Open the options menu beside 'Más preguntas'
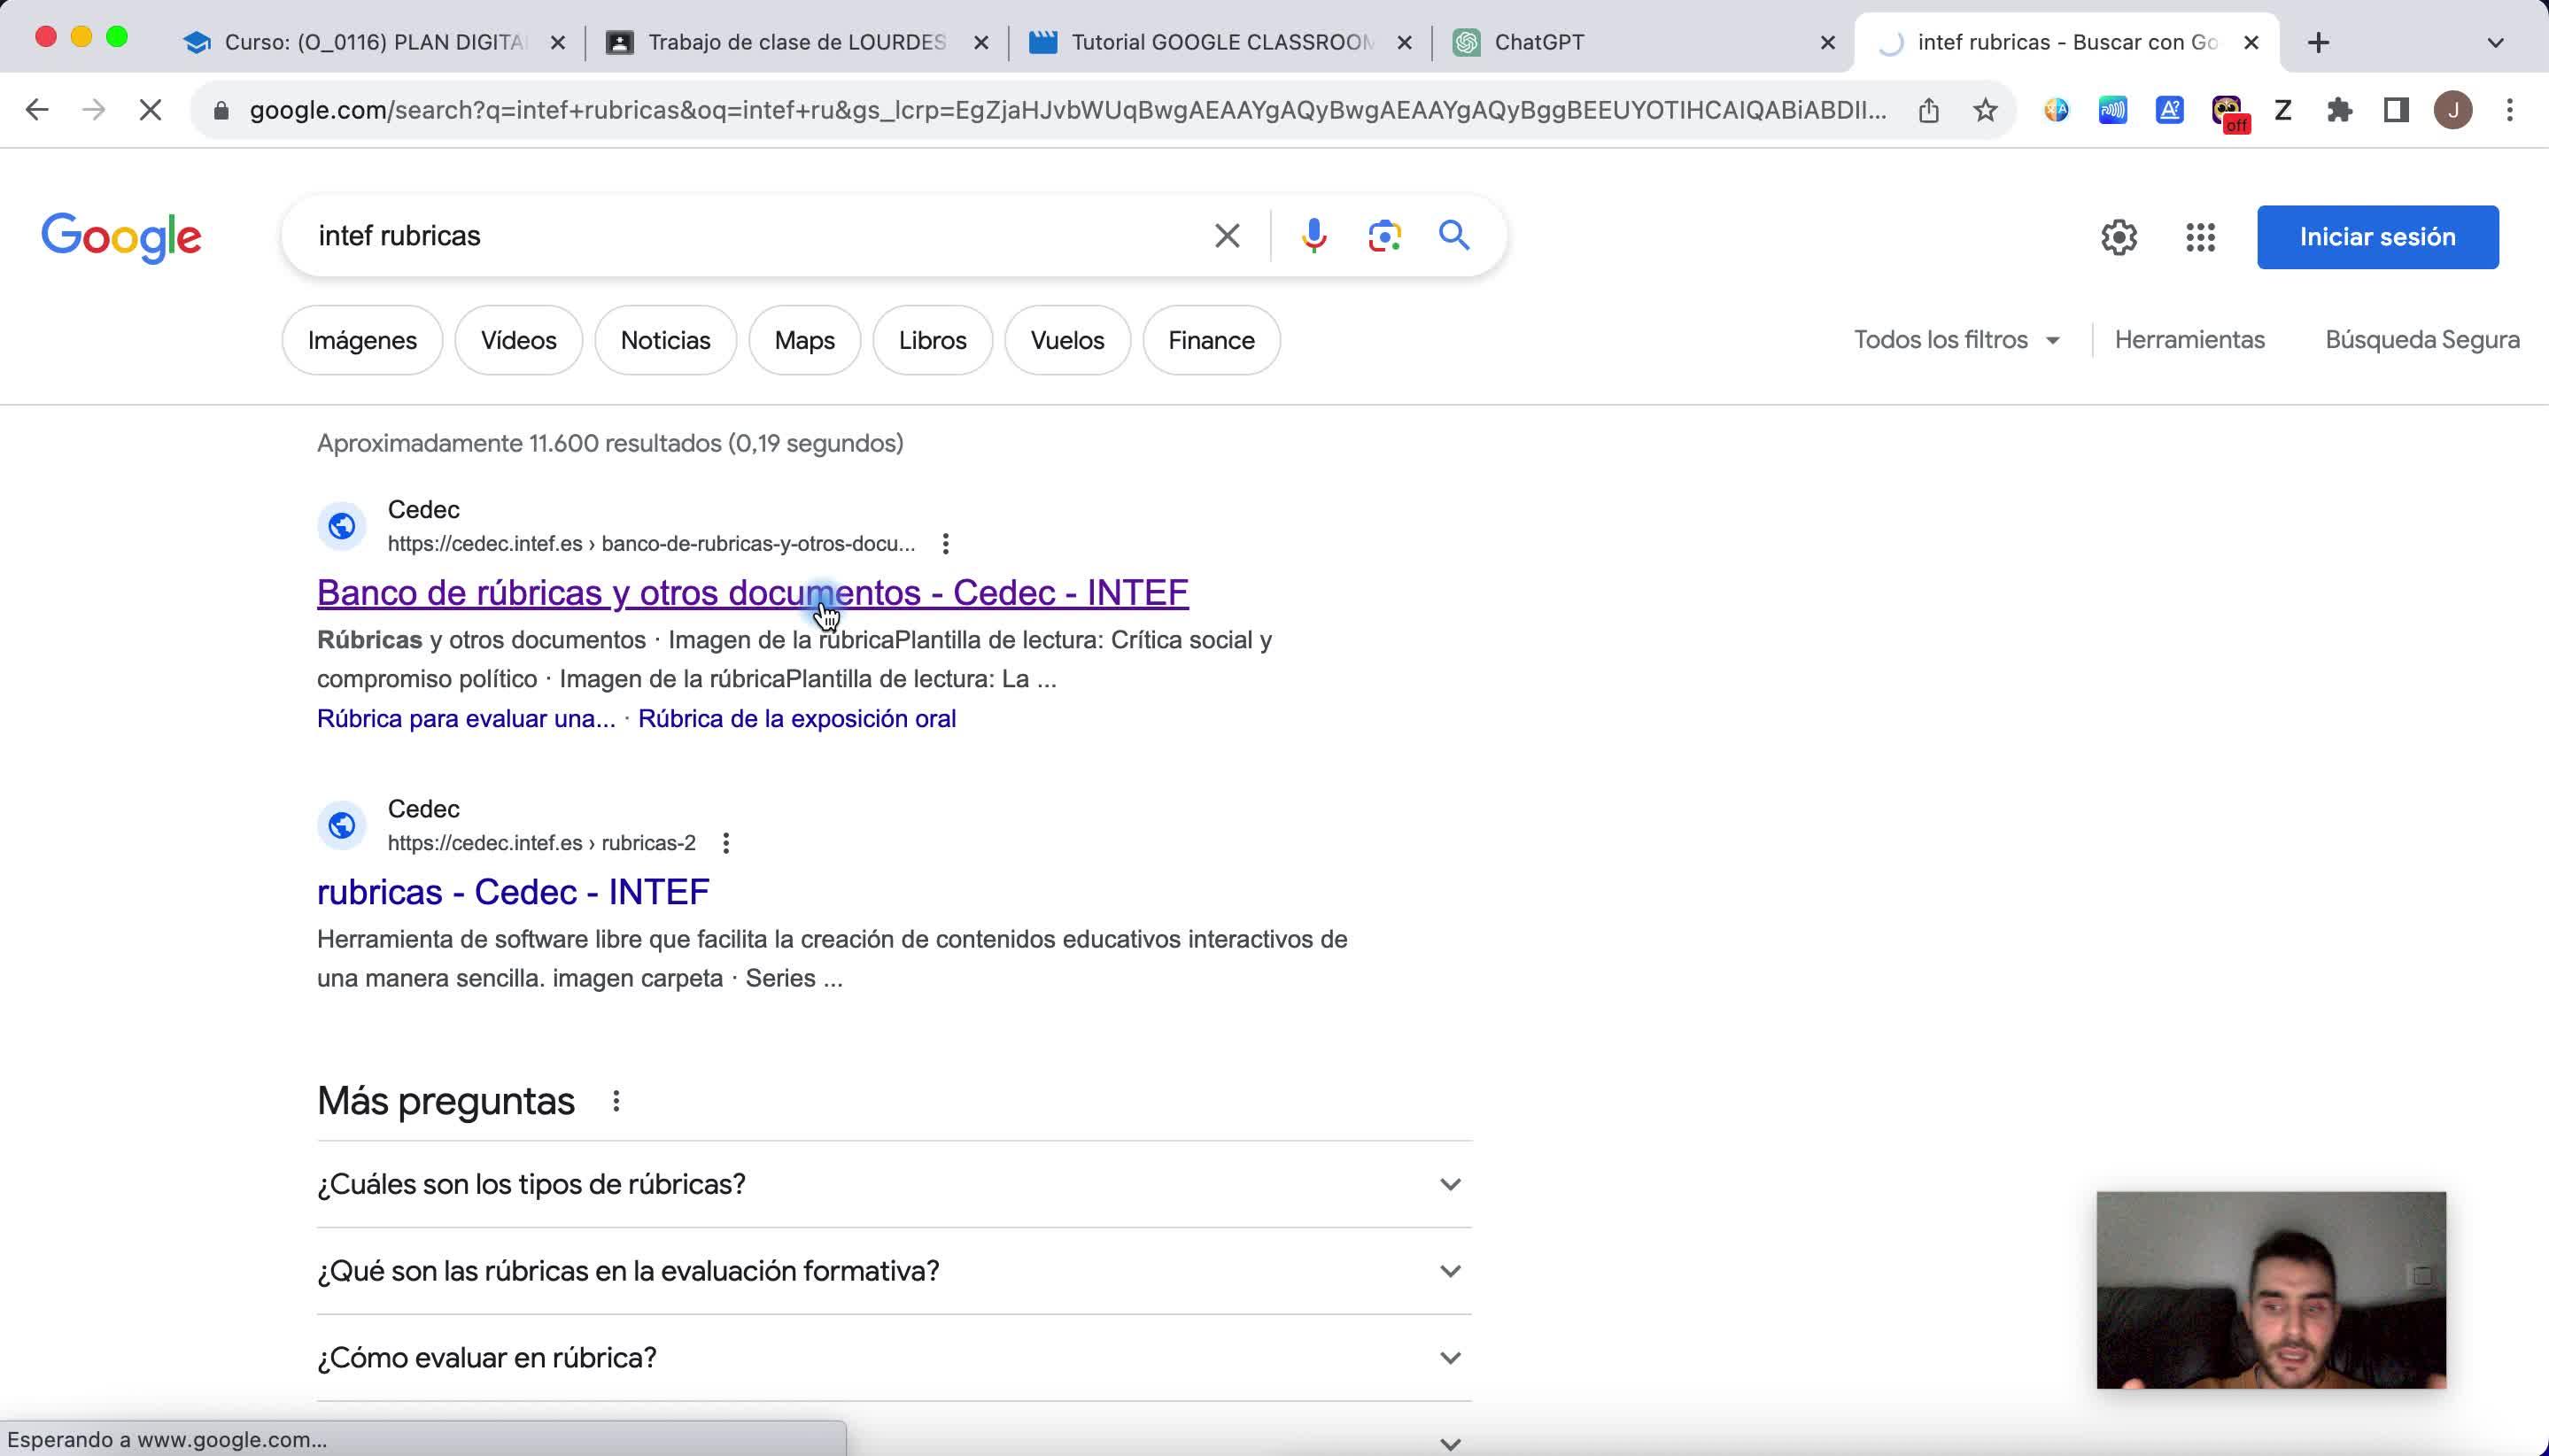This screenshot has height=1456, width=2549. coord(616,1101)
